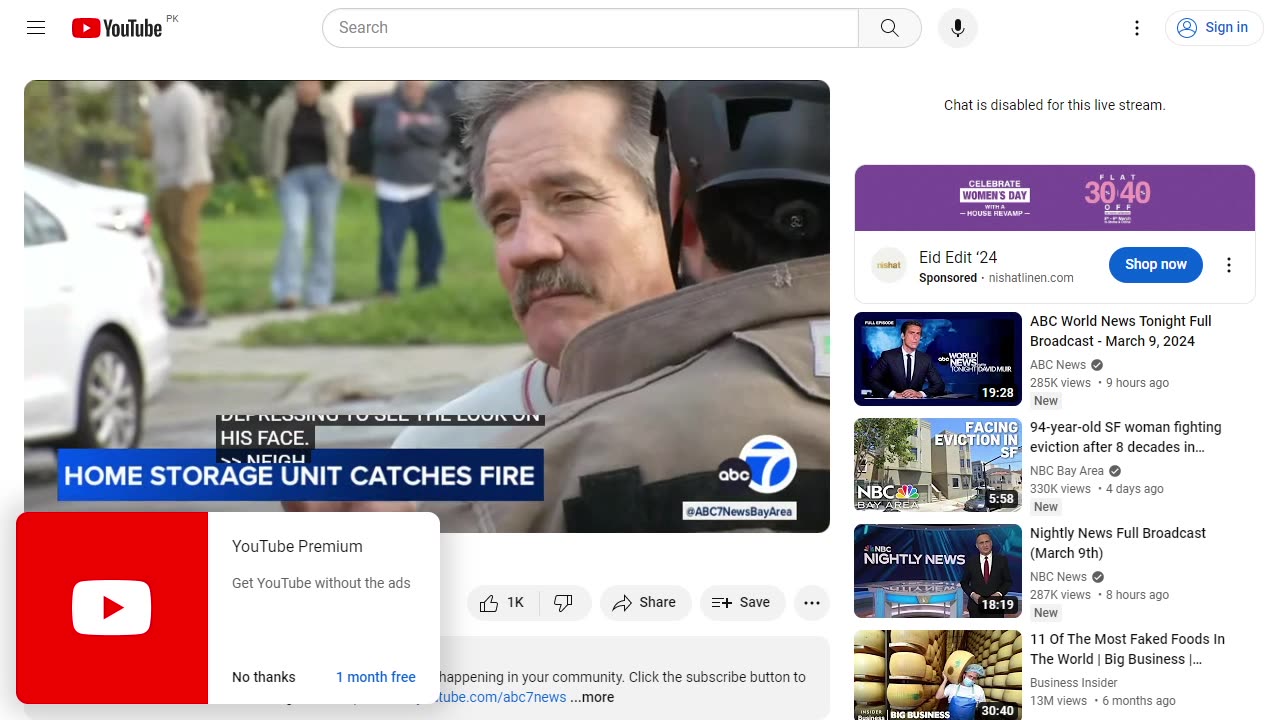Save the video to a playlist
The height and width of the screenshot is (720, 1280).
point(741,603)
